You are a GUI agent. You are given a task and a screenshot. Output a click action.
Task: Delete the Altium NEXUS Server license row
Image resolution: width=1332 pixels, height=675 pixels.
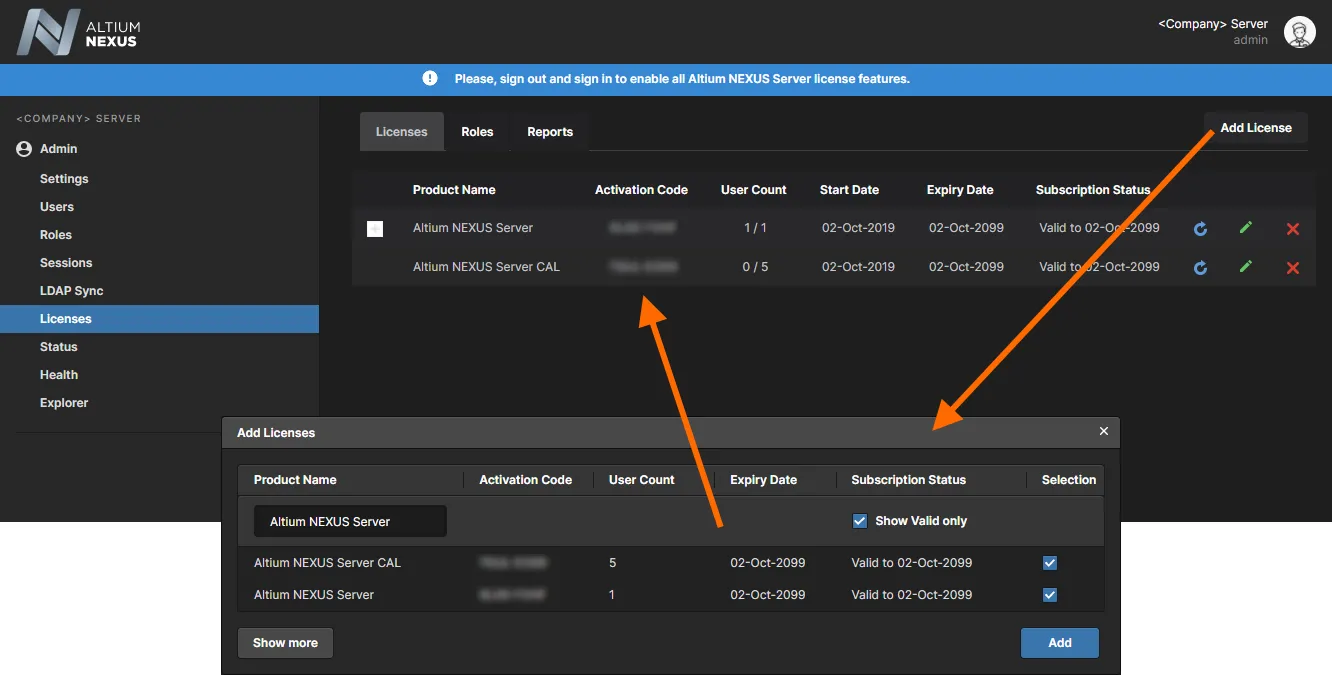coord(1293,229)
